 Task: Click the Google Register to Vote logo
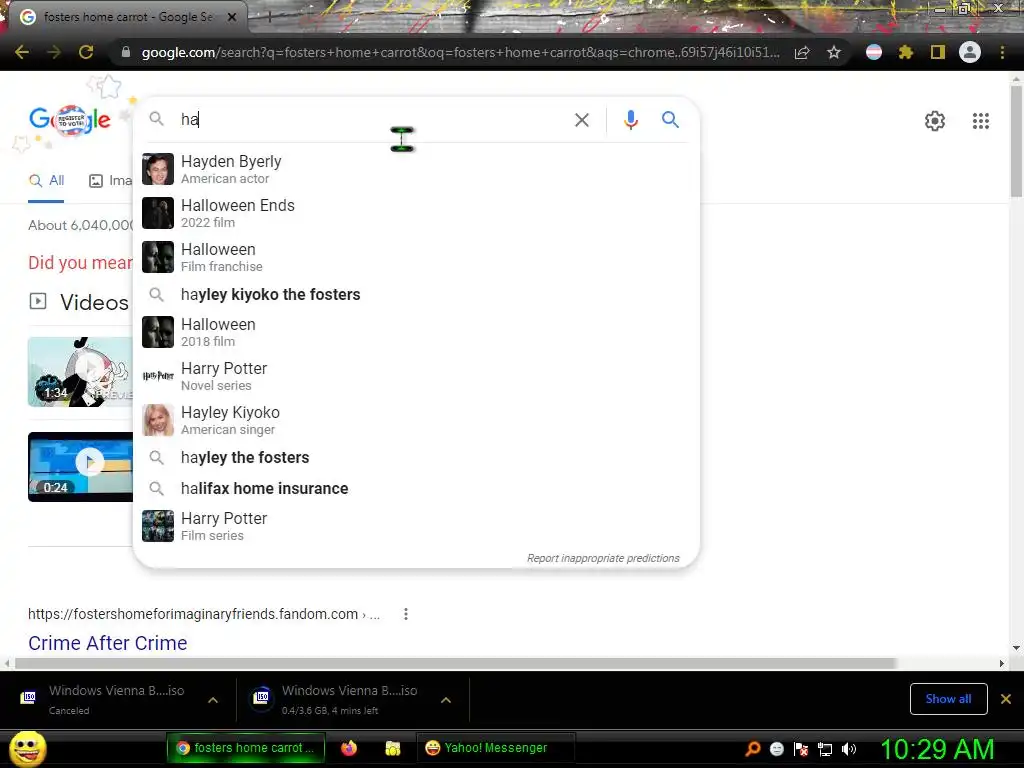pyautogui.click(x=70, y=120)
